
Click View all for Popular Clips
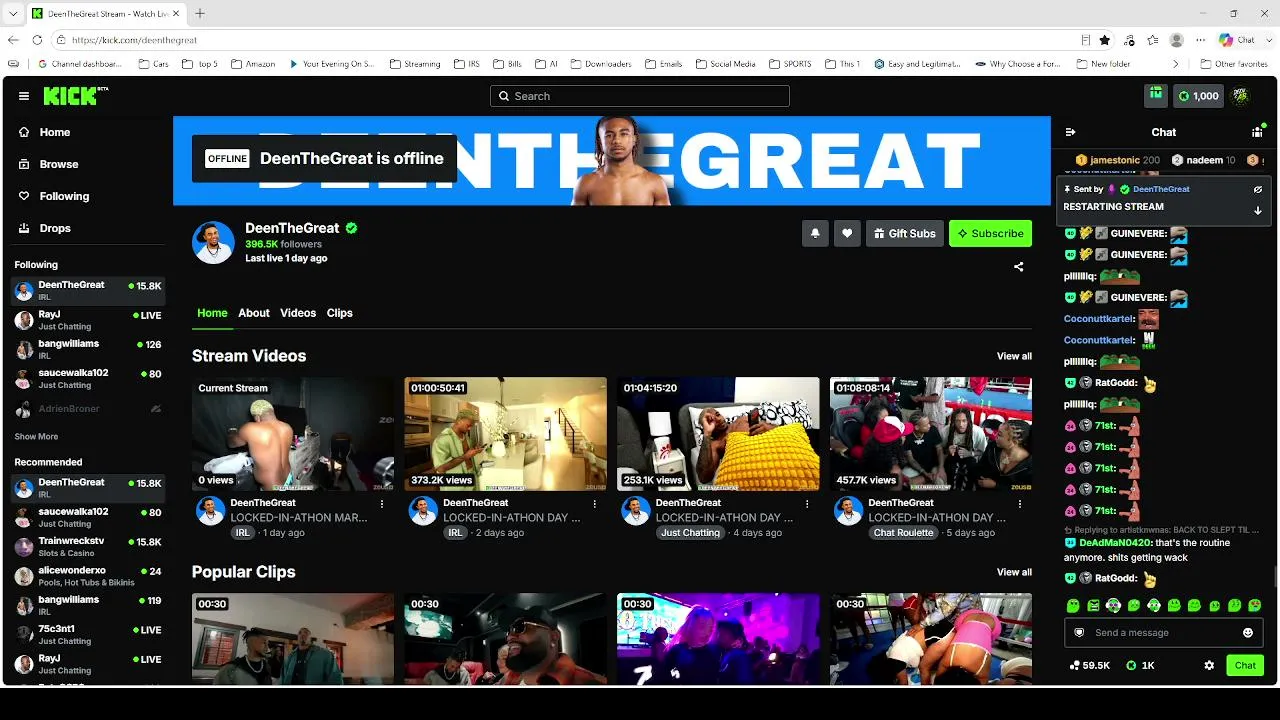coord(1014,572)
